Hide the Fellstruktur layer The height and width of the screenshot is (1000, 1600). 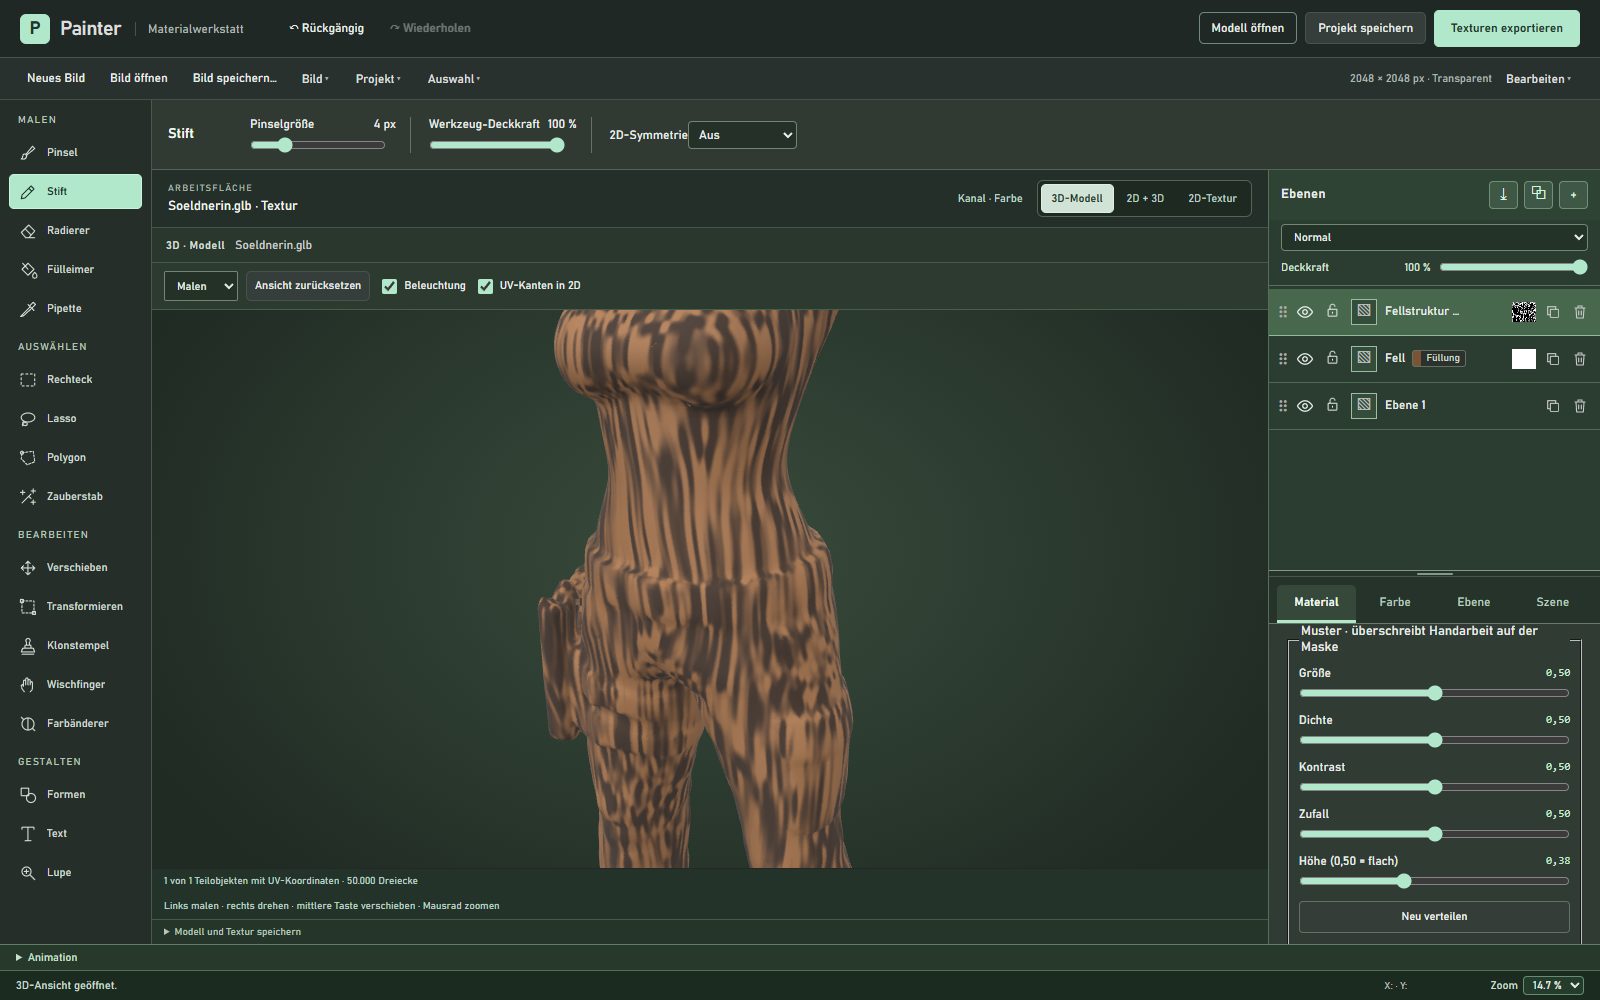pyautogui.click(x=1305, y=312)
